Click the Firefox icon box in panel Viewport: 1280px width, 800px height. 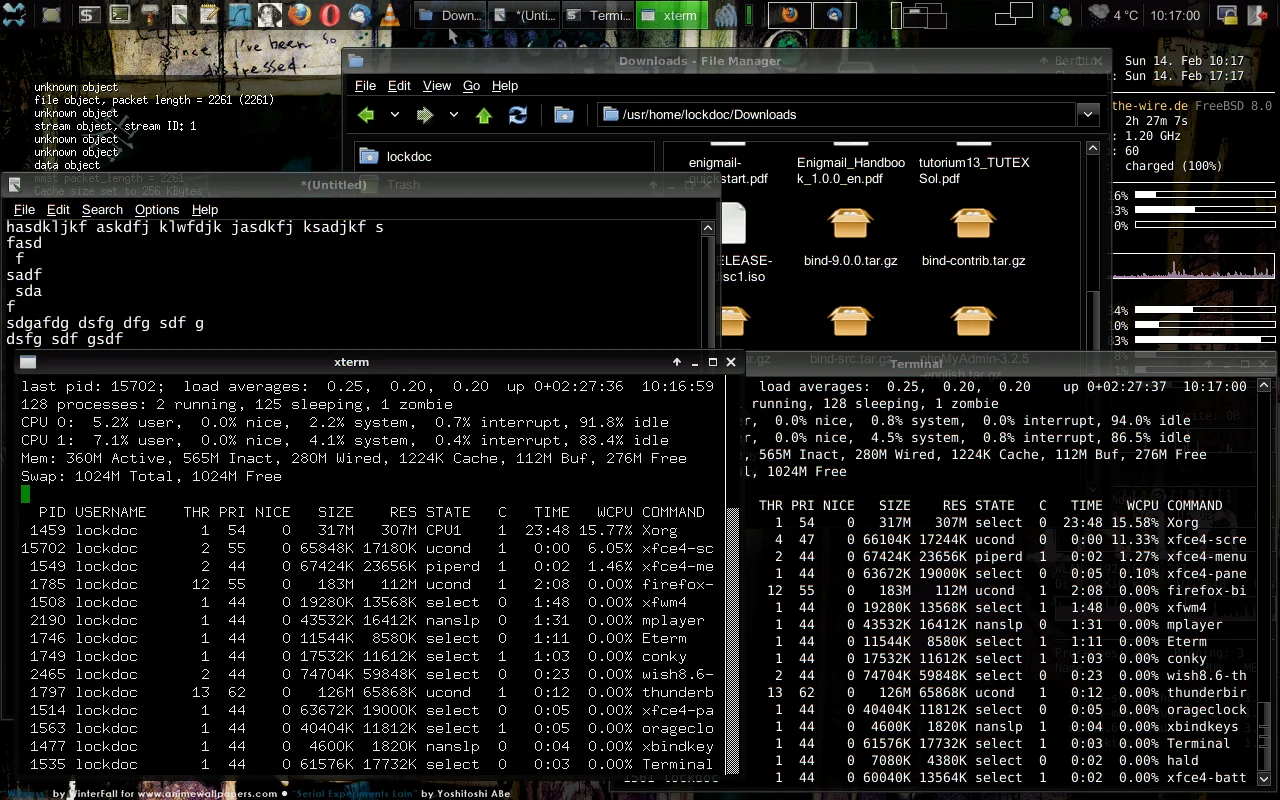coord(790,15)
